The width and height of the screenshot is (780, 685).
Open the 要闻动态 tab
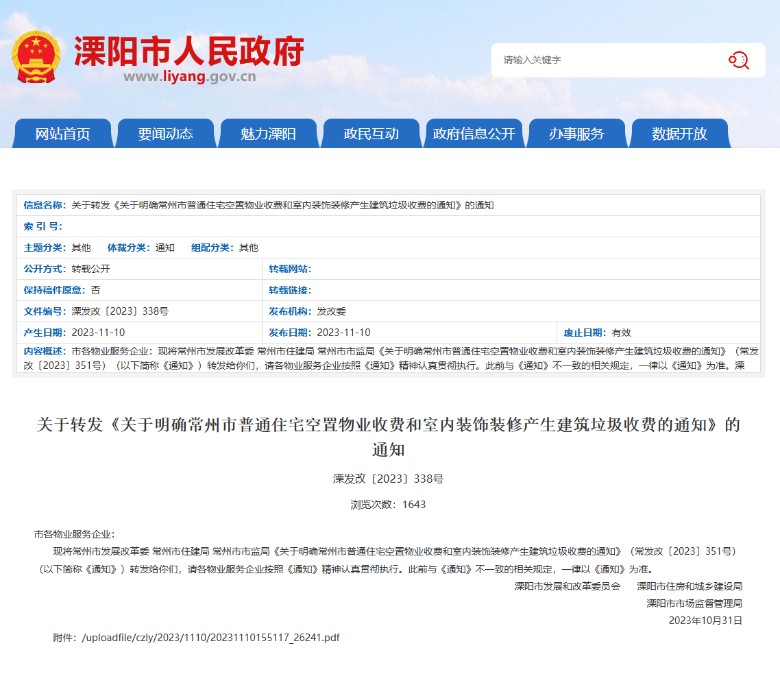coord(166,133)
